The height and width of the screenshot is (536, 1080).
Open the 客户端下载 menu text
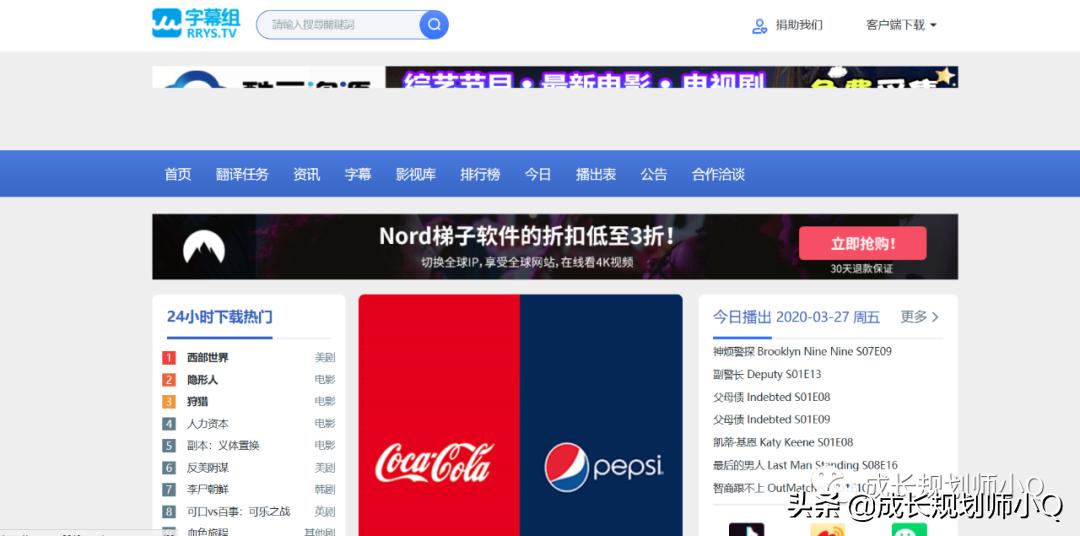pos(895,25)
